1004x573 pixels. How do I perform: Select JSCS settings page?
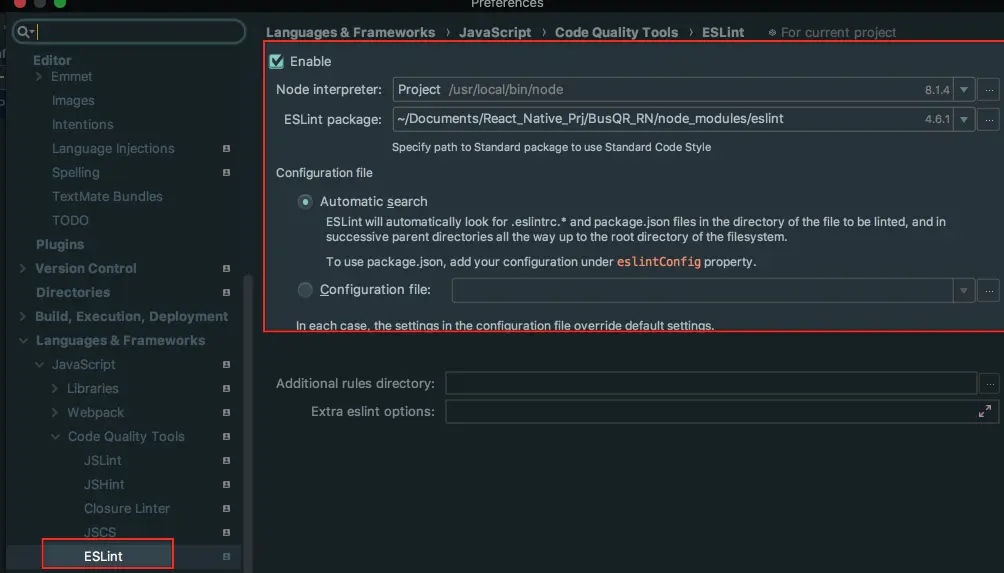tap(100, 533)
